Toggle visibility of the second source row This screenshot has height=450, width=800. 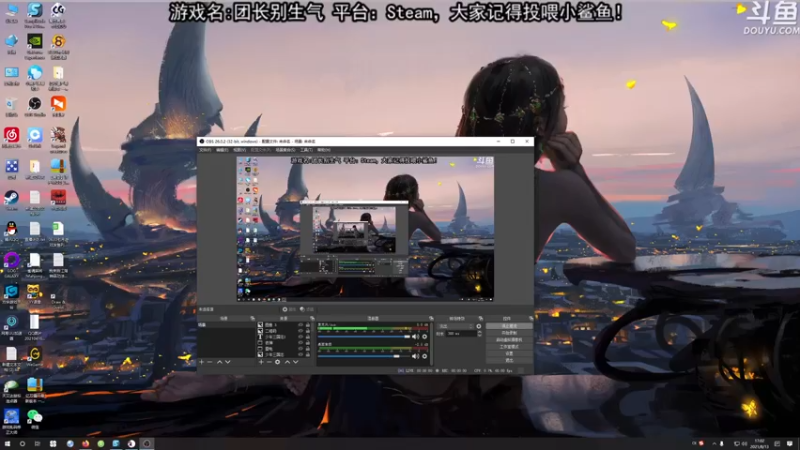click(301, 331)
